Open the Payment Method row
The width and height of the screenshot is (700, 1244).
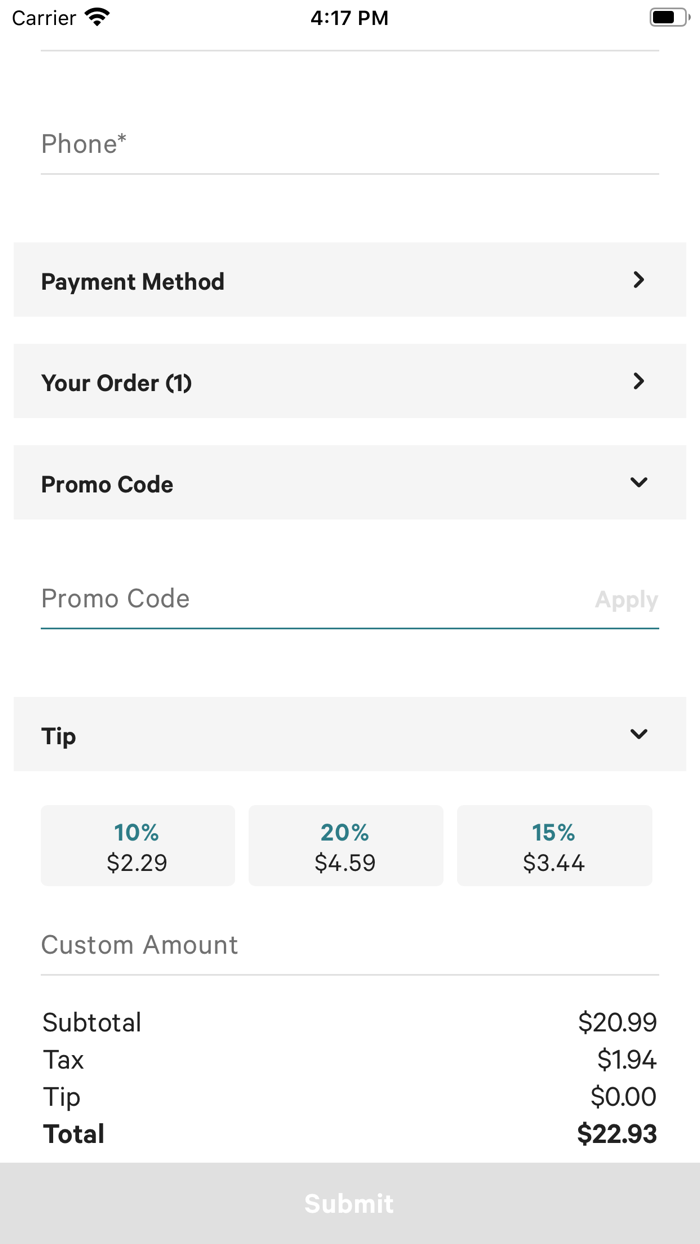(133, 282)
